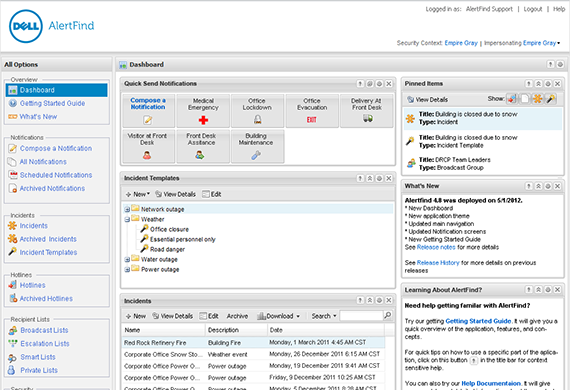Open the Impersonating Empire Gray dropdown
This screenshot has width=570, height=390.
(x=542, y=43)
